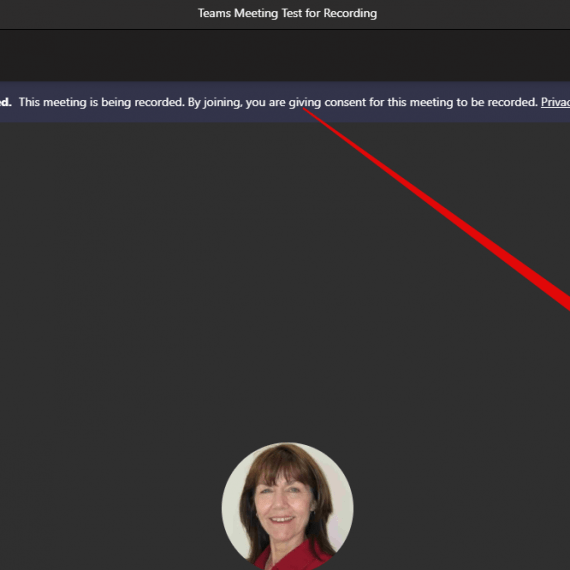
Task: Click the word meeting after This in banner
Action: click(65, 103)
